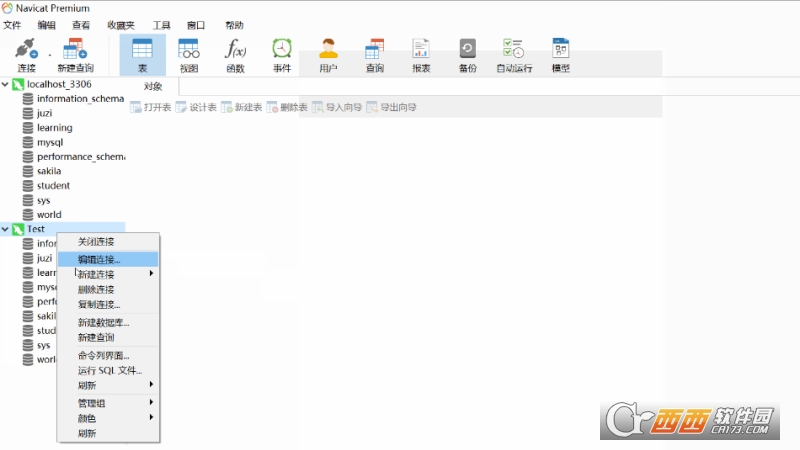Click the 连接 (Connection) toolbar icon

click(x=26, y=49)
